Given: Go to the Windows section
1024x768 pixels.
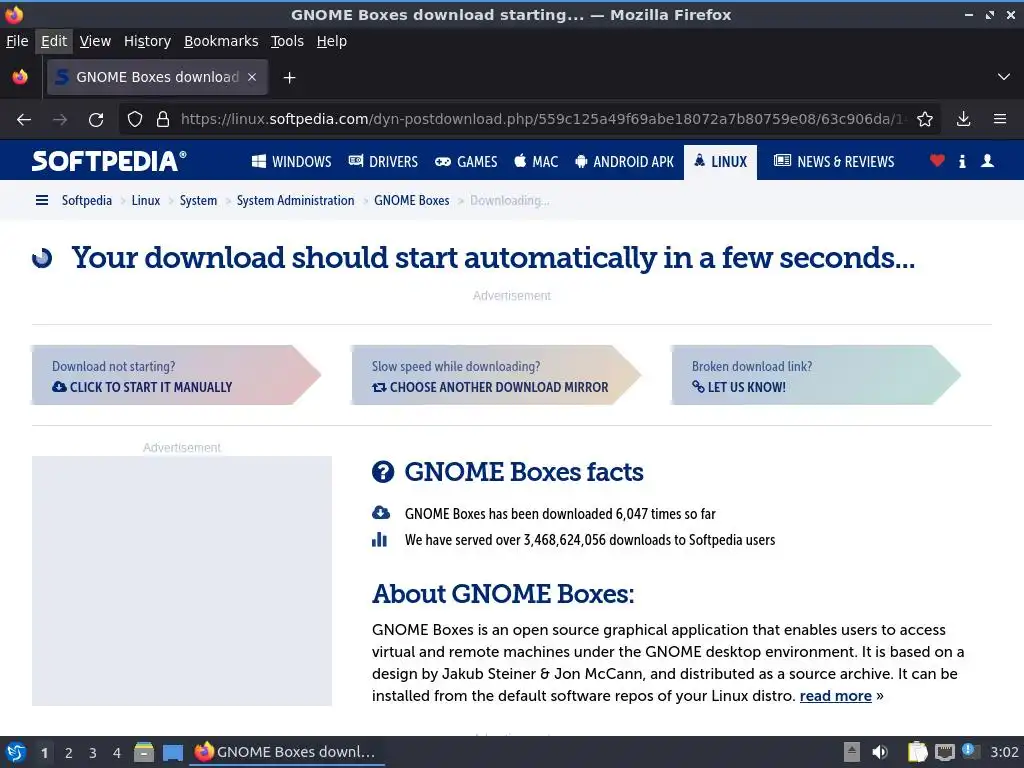Looking at the screenshot, I should 292,162.
